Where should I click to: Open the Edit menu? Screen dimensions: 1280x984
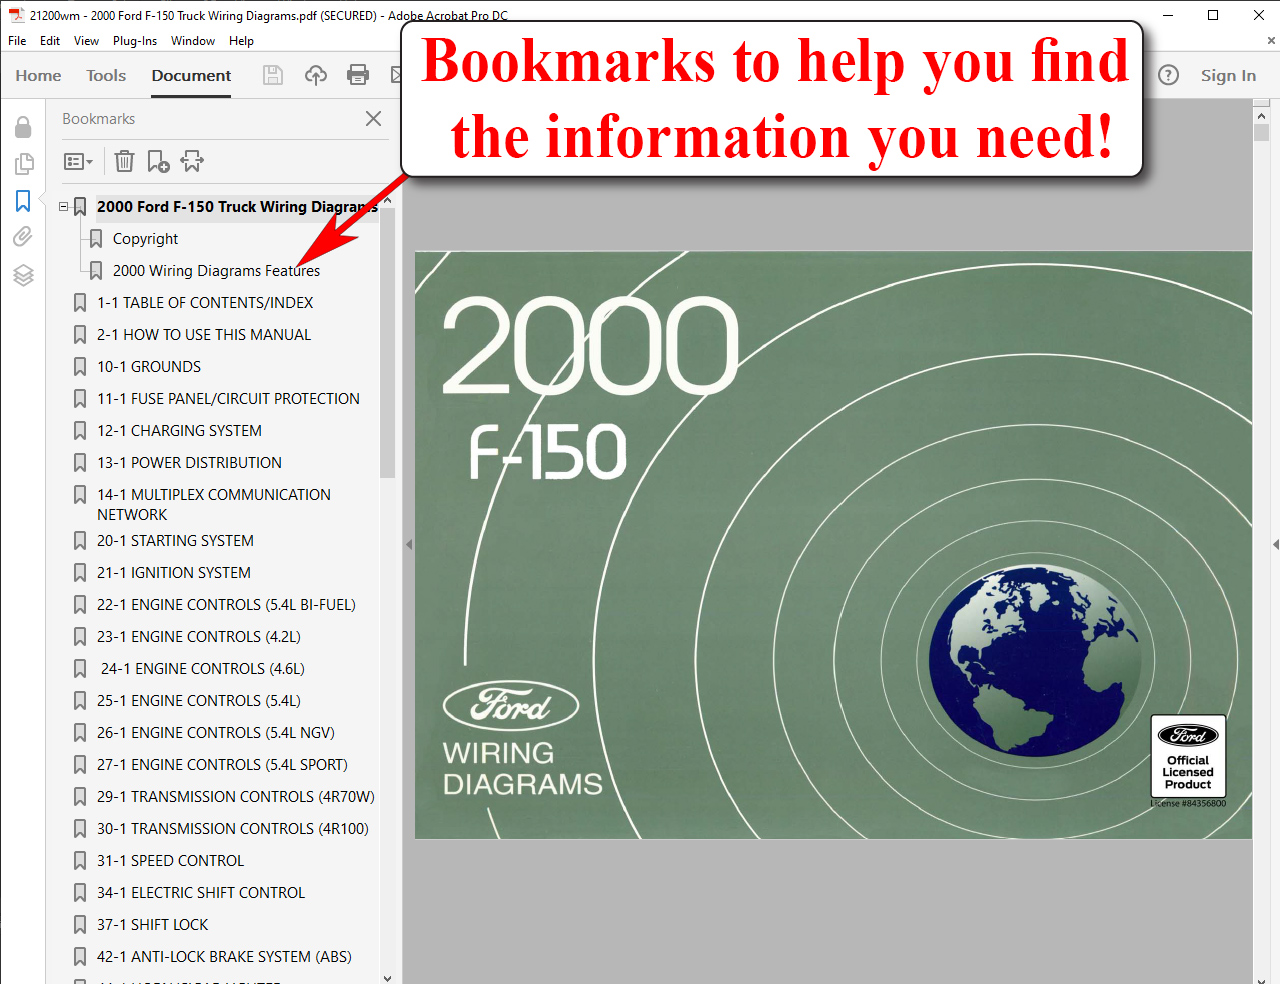tap(50, 41)
